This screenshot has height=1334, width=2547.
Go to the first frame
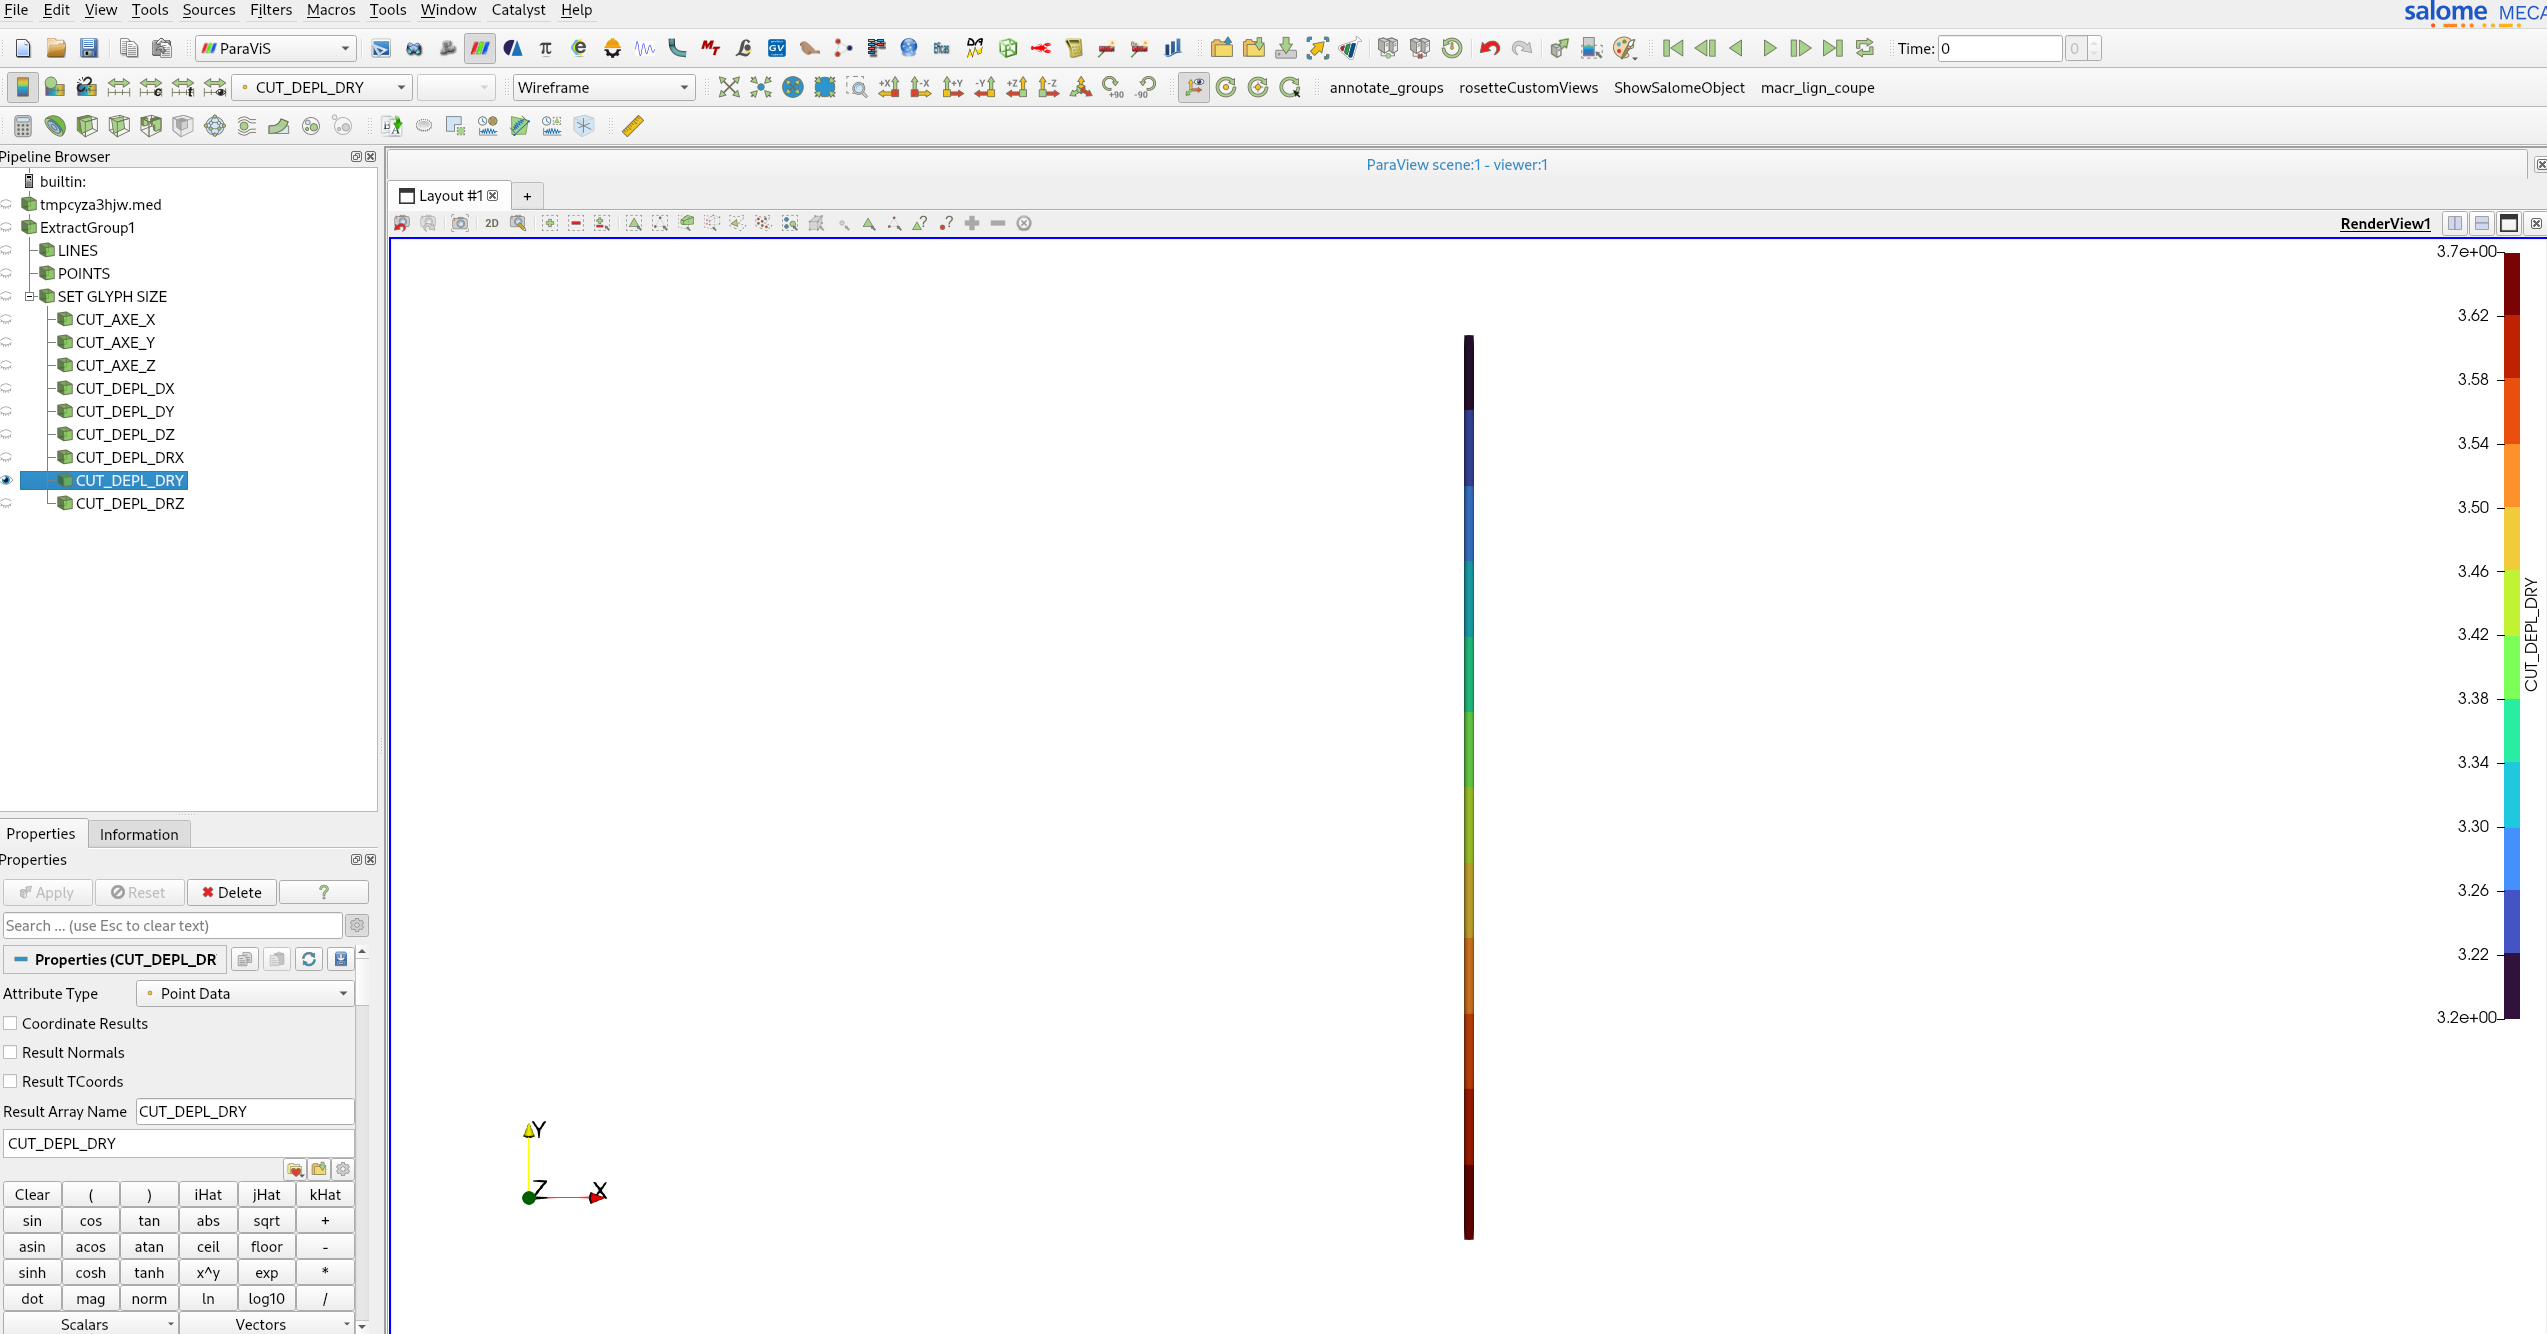pyautogui.click(x=1673, y=48)
